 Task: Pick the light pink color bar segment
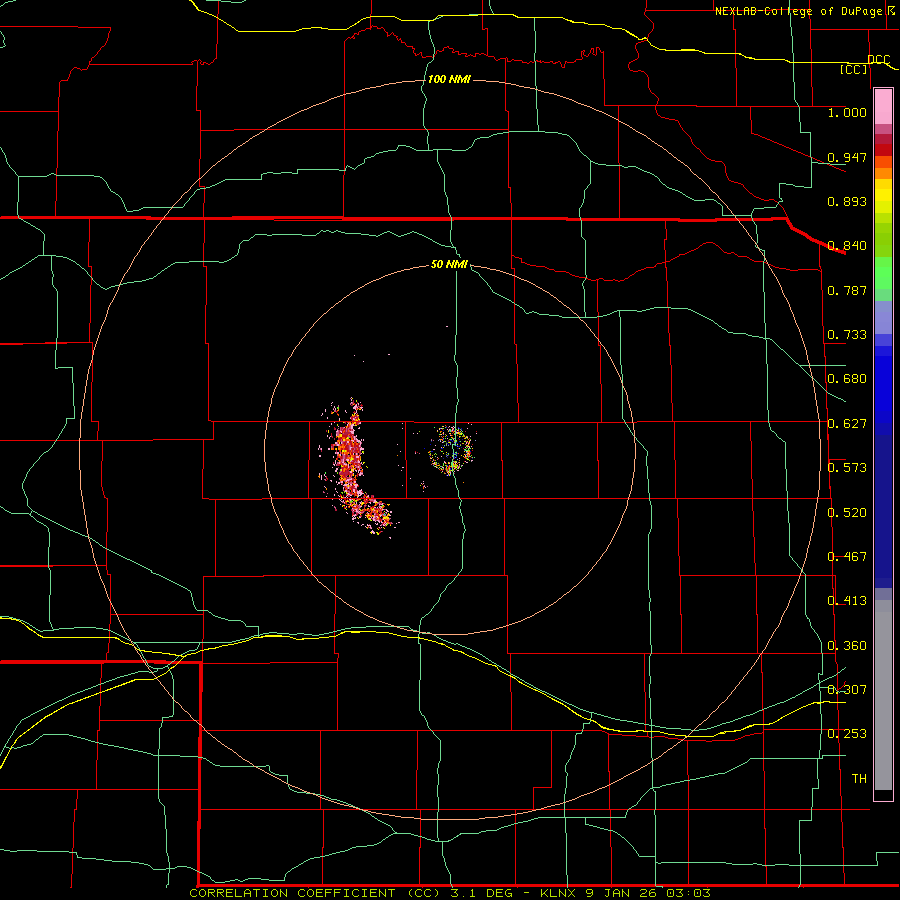click(883, 107)
